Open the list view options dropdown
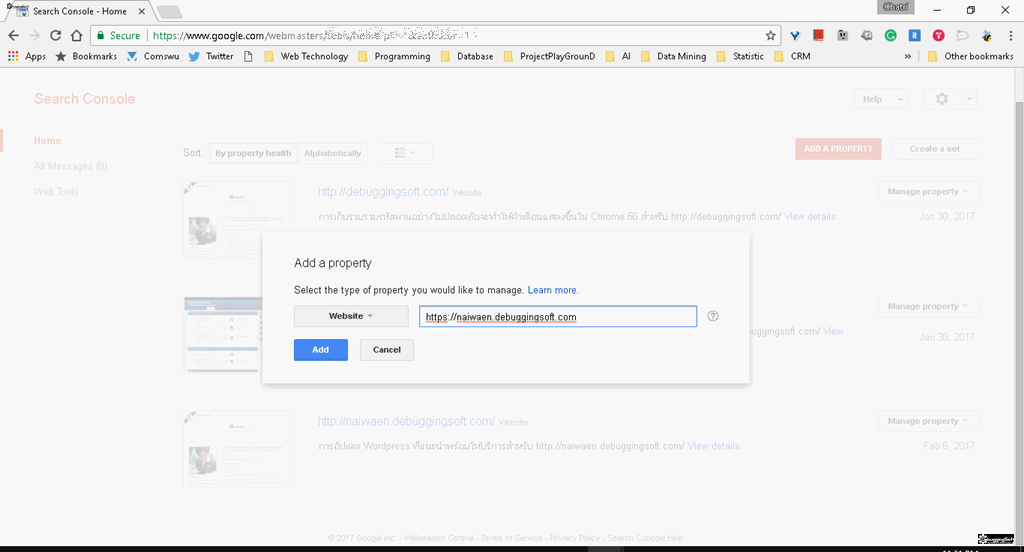 point(405,154)
